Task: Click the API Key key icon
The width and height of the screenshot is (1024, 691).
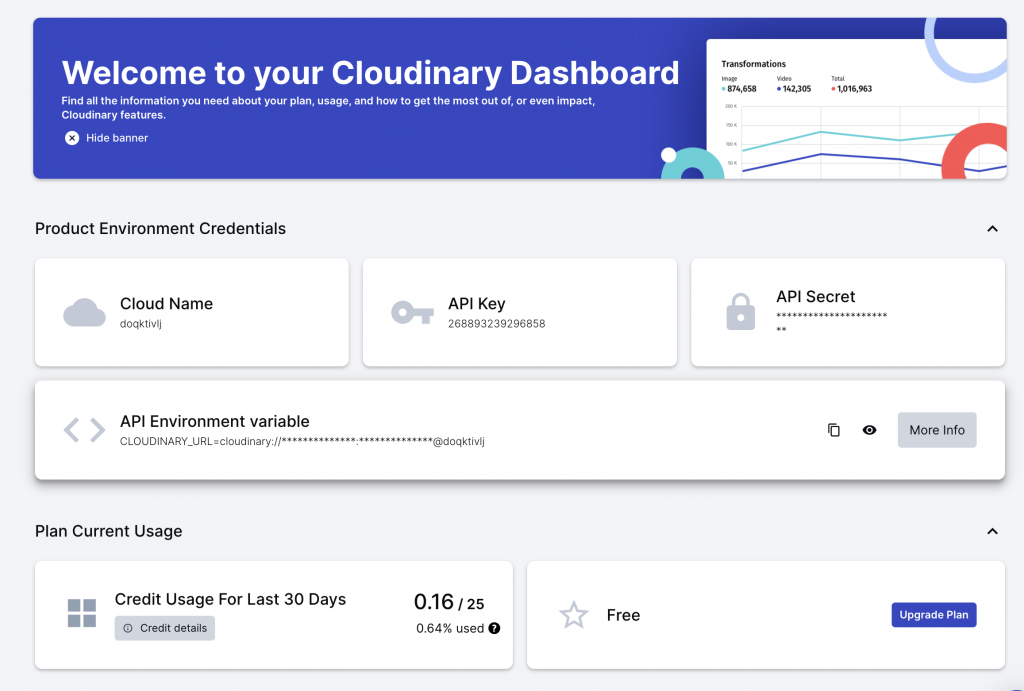Action: point(412,312)
